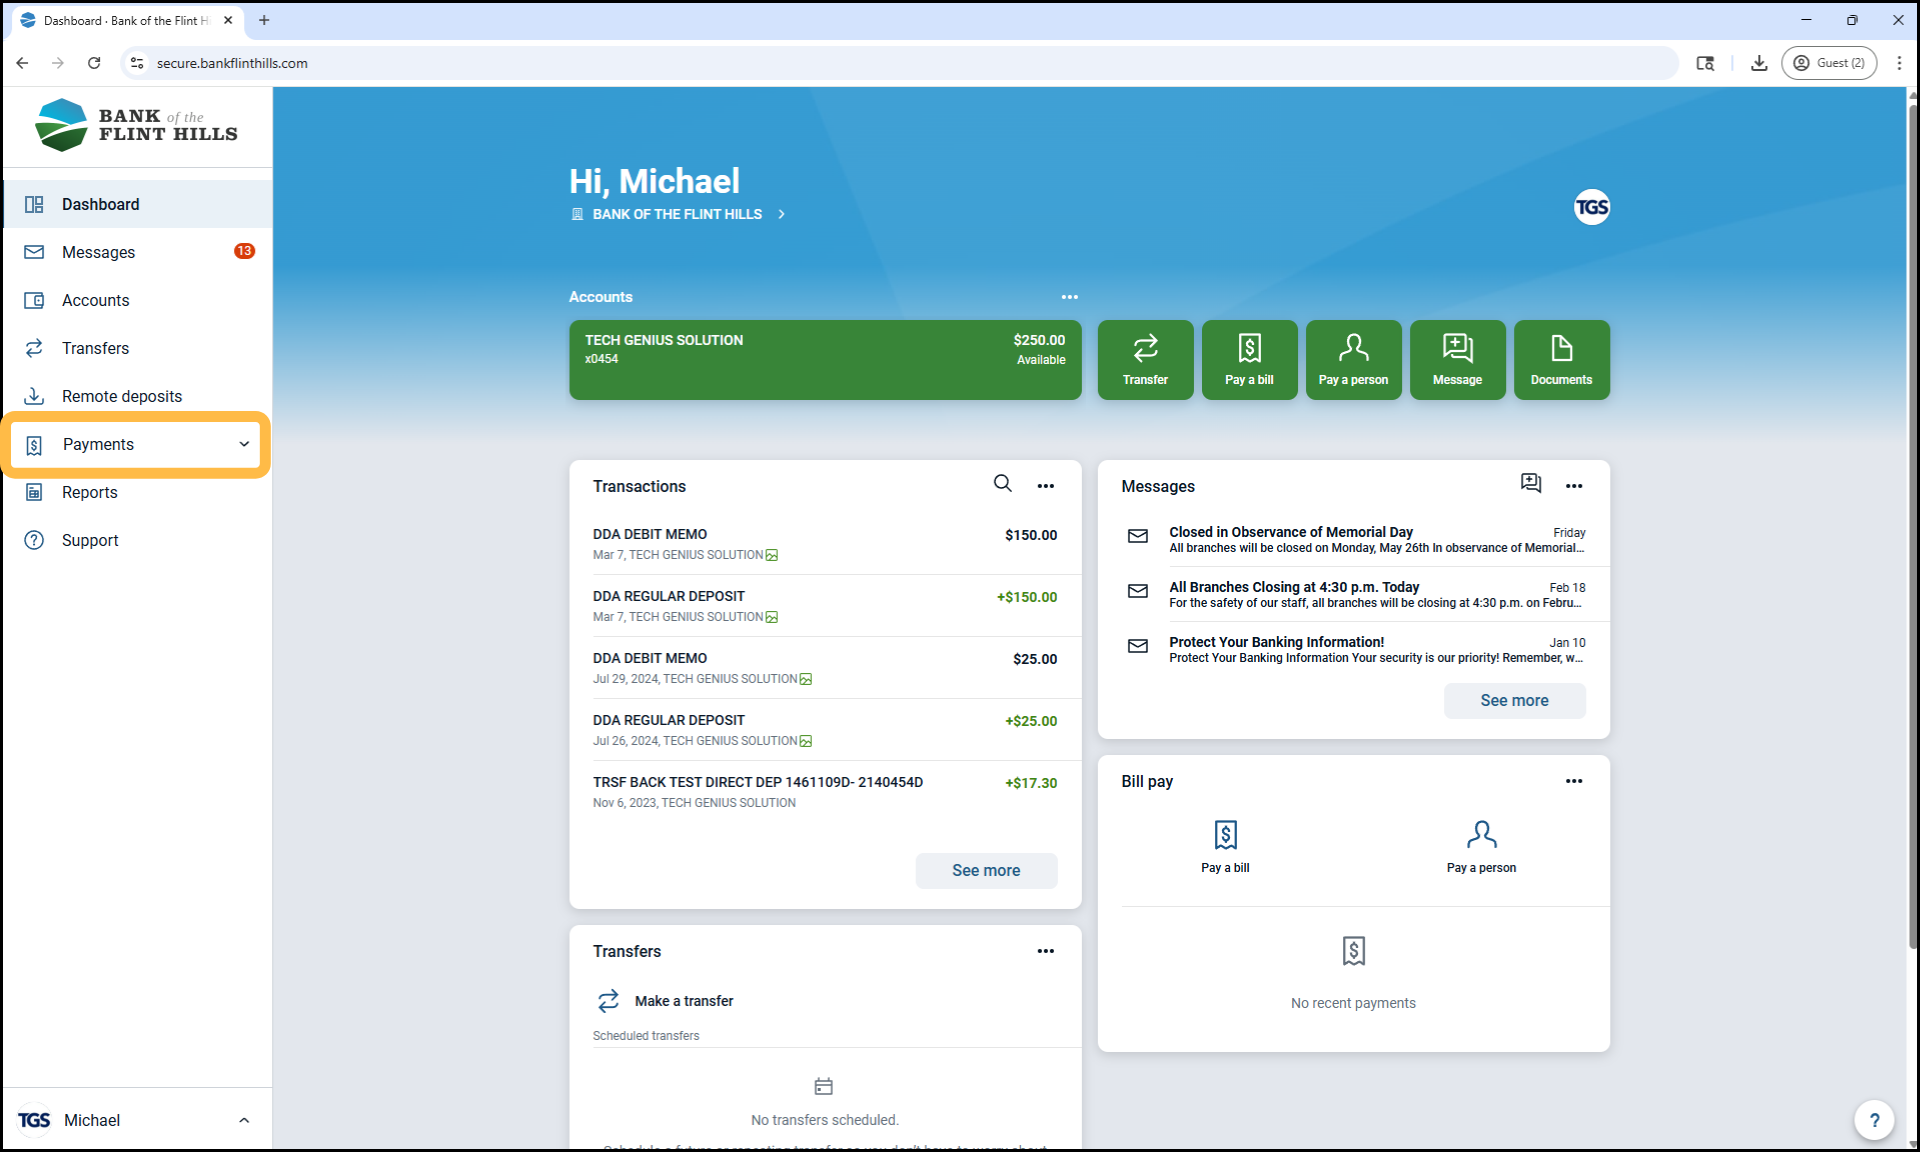The height and width of the screenshot is (1152, 1920).
Task: Open the help question mark button
Action: [1874, 1120]
